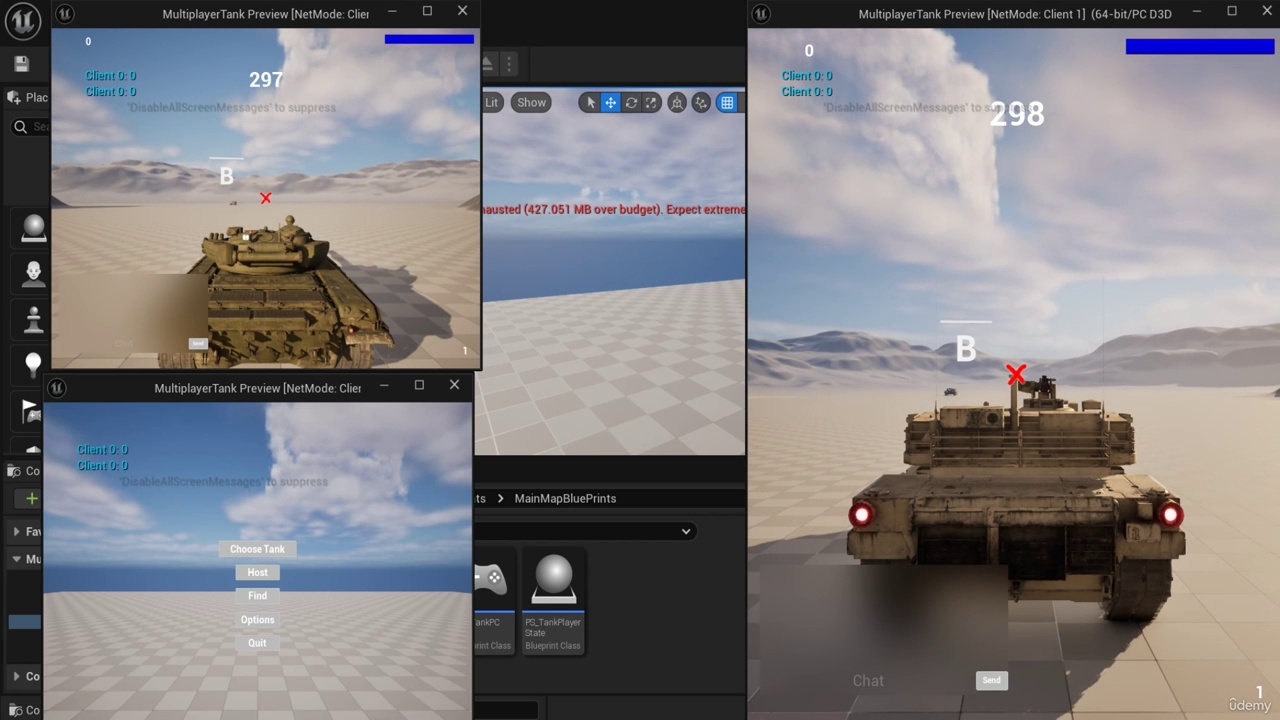Click the Unreal Engine logo in the editor
Screen dimensions: 1280x720
22,20
